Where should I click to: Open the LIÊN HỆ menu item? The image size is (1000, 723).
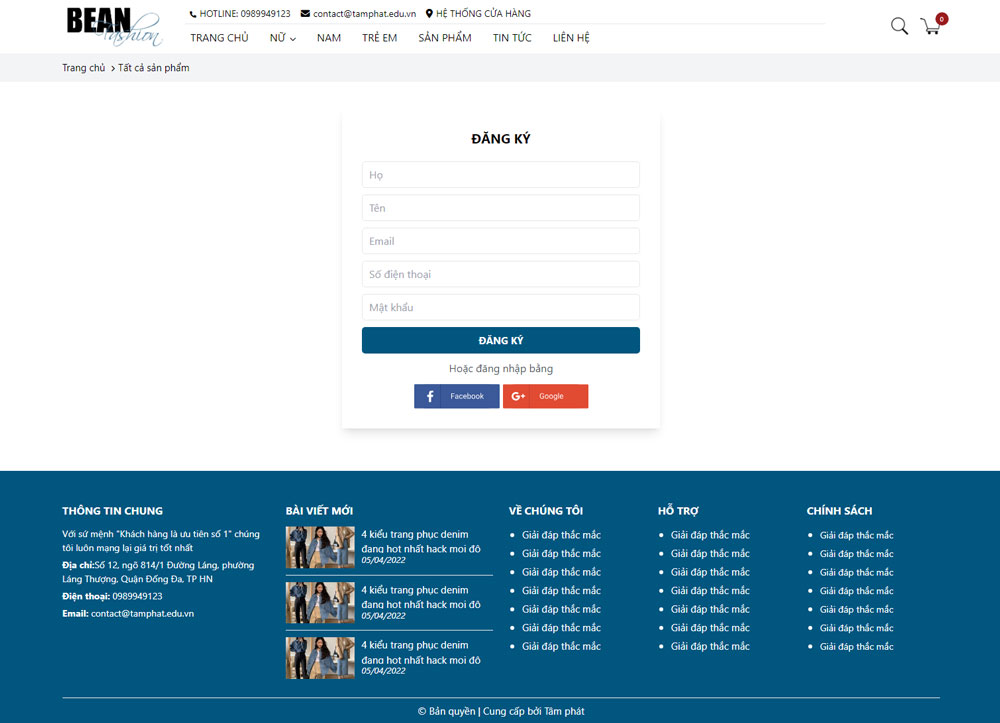pos(571,38)
